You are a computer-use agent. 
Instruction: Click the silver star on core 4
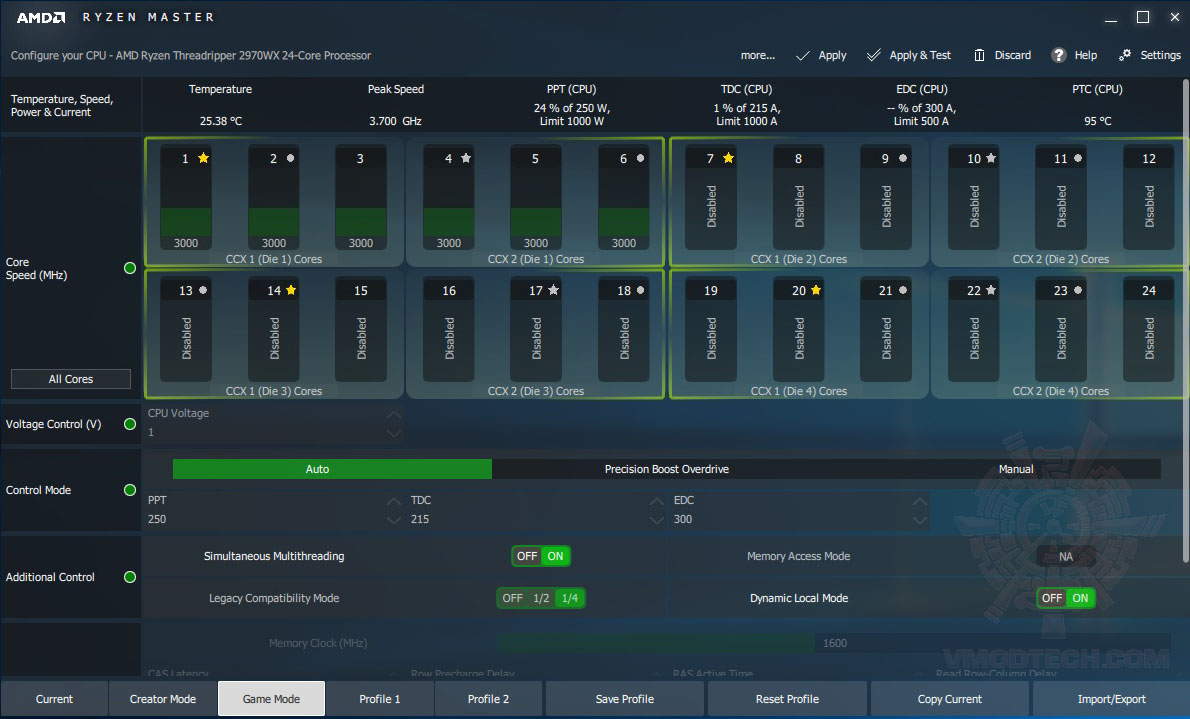coord(466,158)
